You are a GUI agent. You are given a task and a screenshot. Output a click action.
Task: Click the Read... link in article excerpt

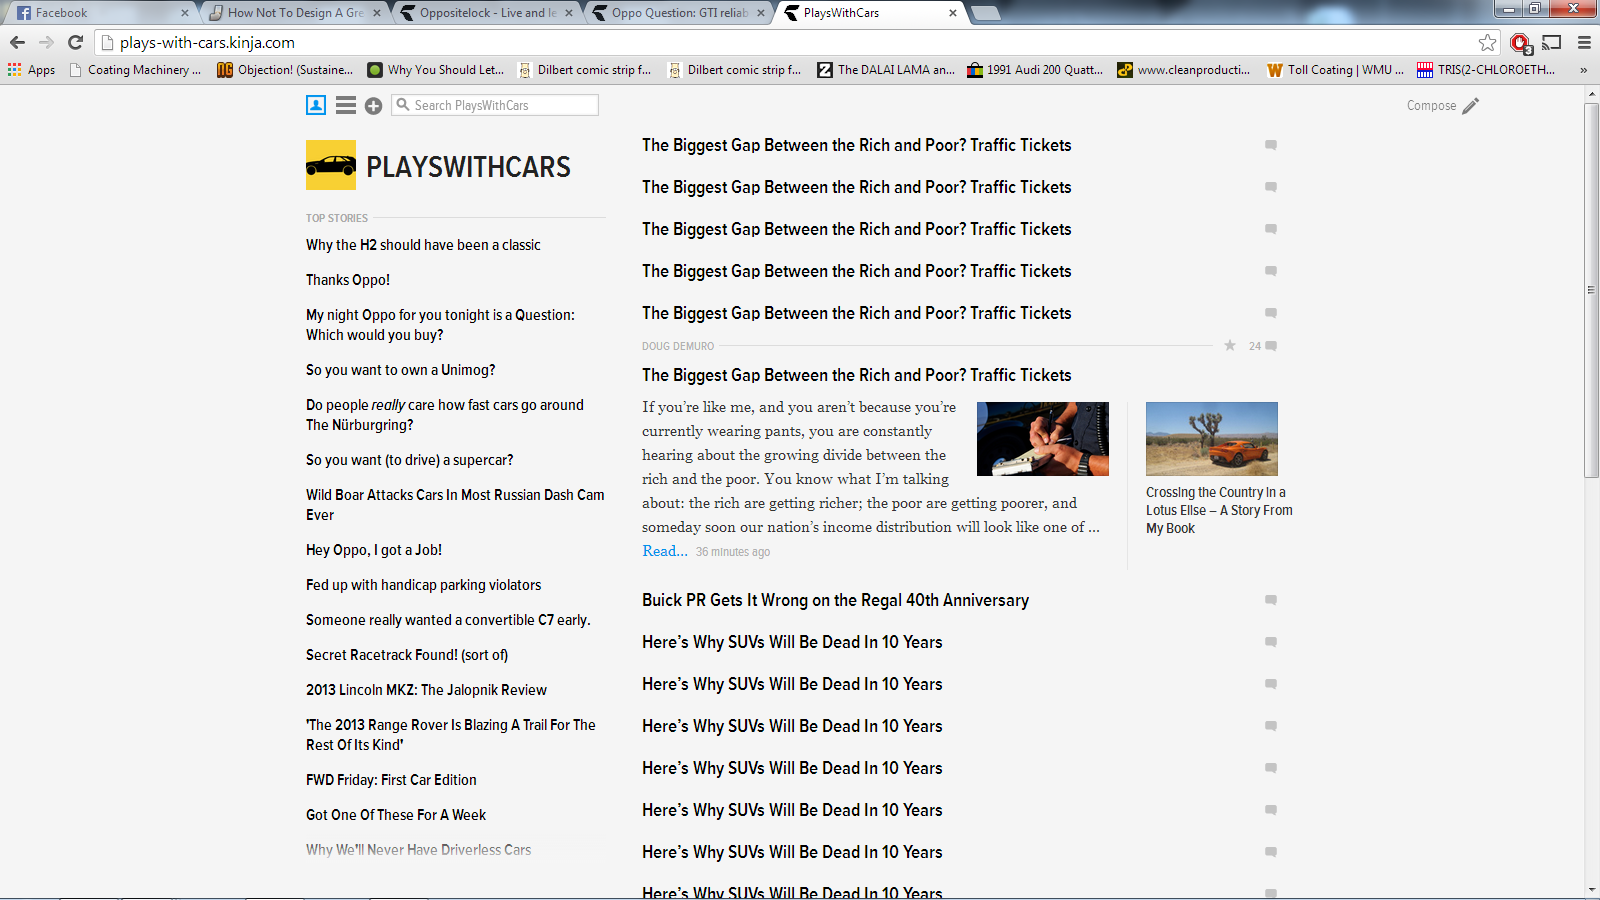665,551
